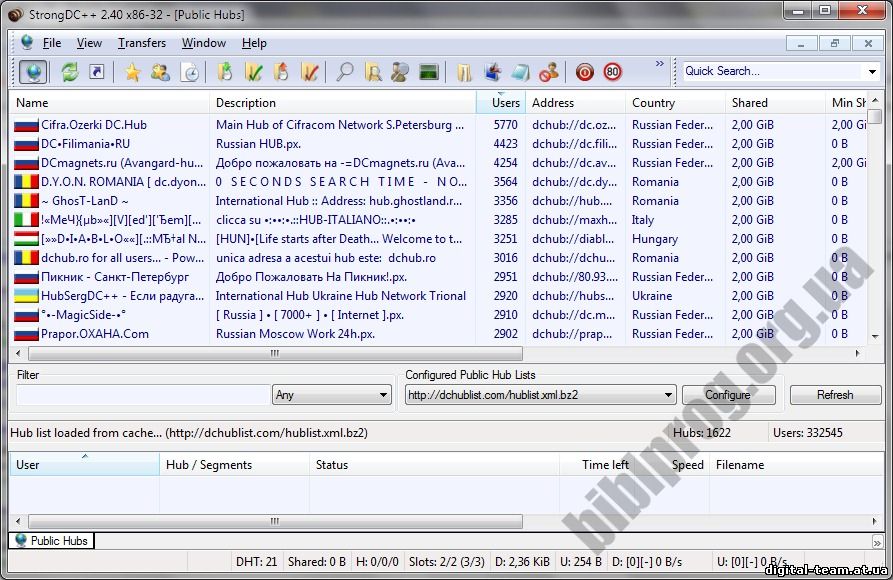Open the Search Spy toolbar icon

(400, 72)
